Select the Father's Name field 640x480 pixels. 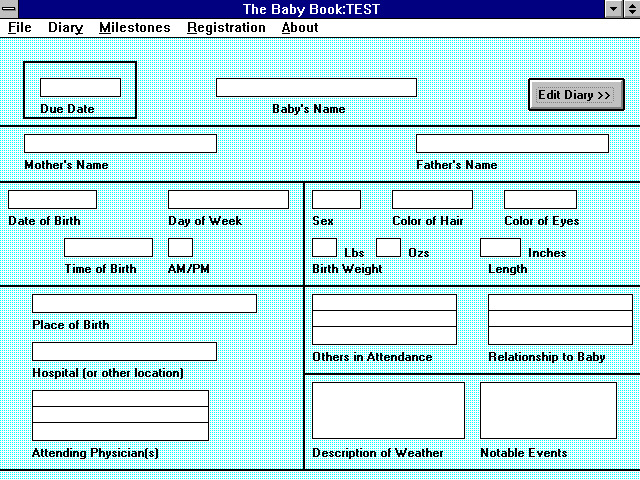(512, 144)
